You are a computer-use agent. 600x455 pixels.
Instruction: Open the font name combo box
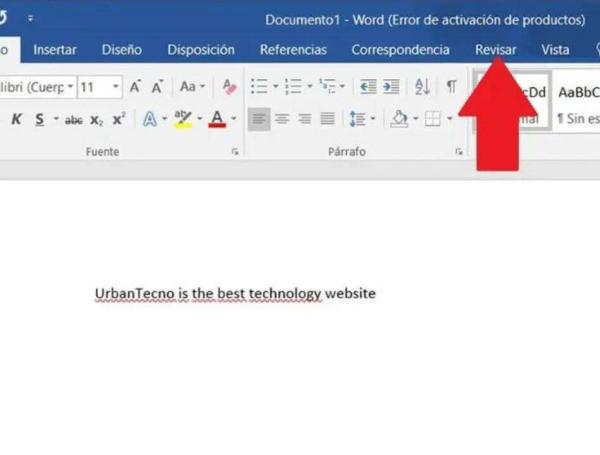(38, 87)
